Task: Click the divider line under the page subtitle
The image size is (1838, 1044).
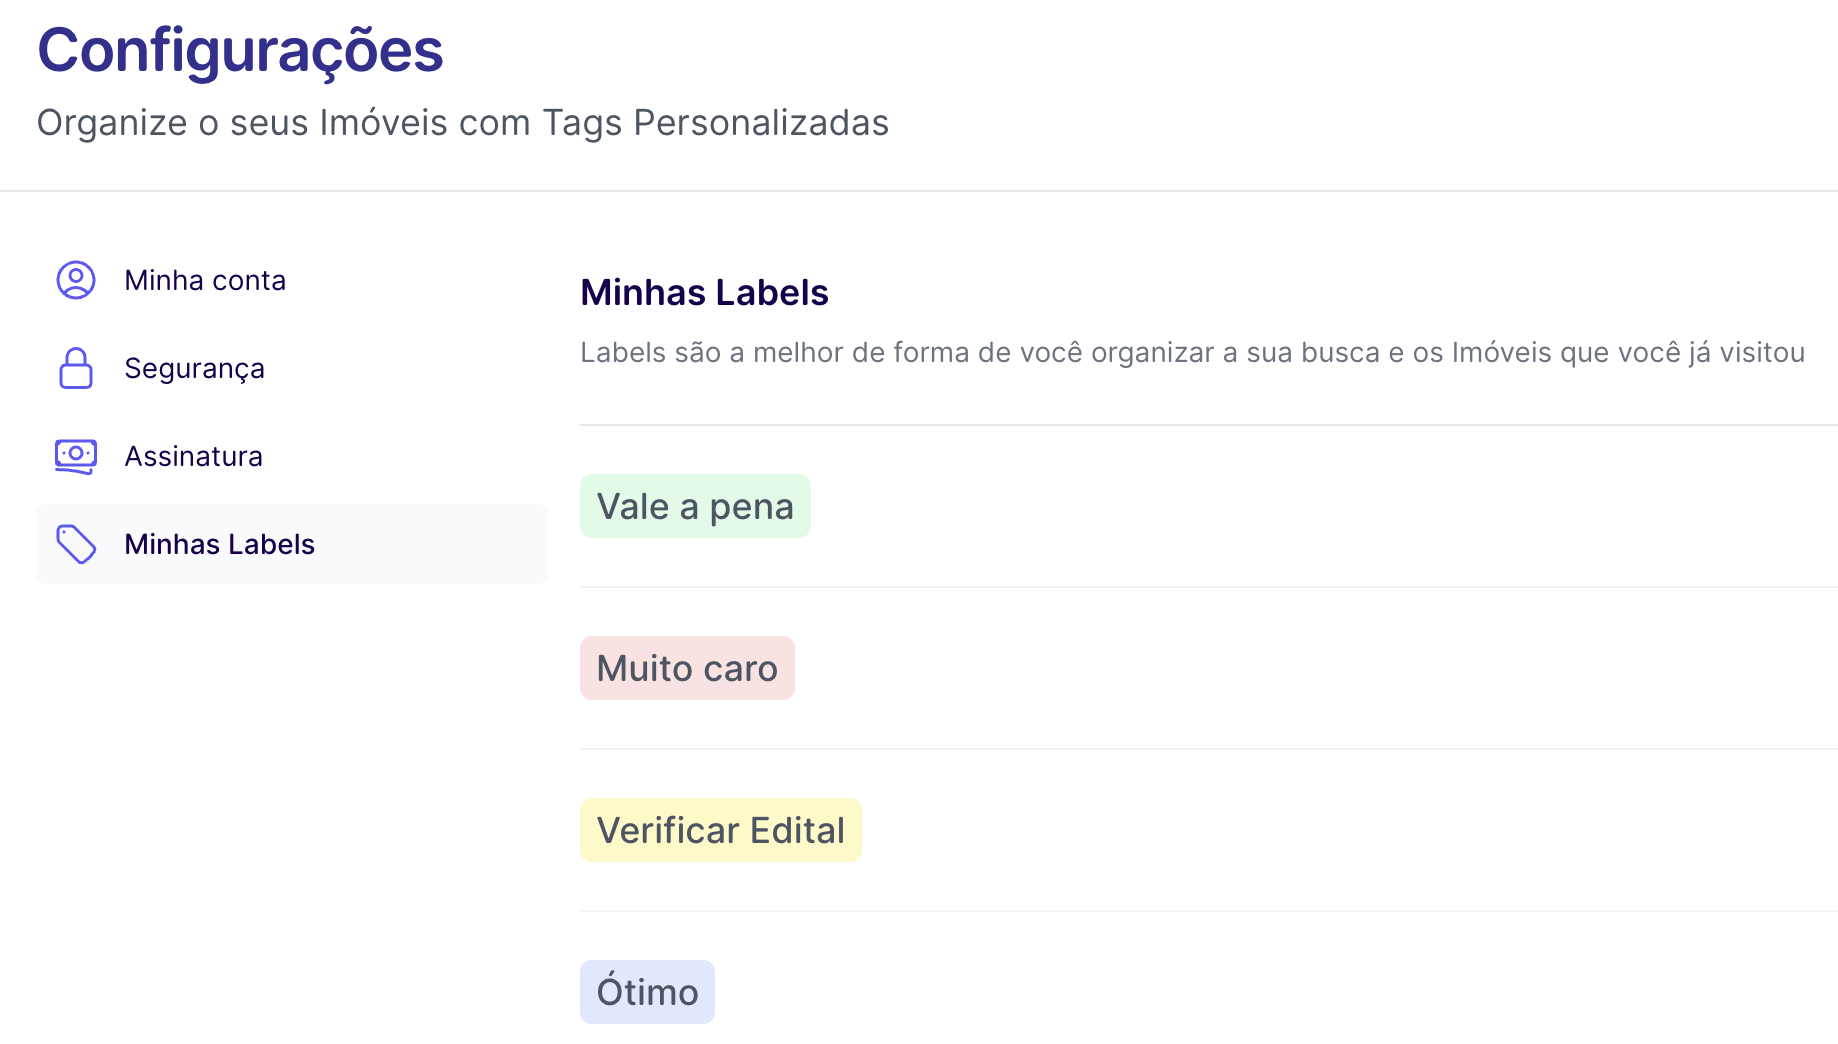Action: click(x=919, y=190)
